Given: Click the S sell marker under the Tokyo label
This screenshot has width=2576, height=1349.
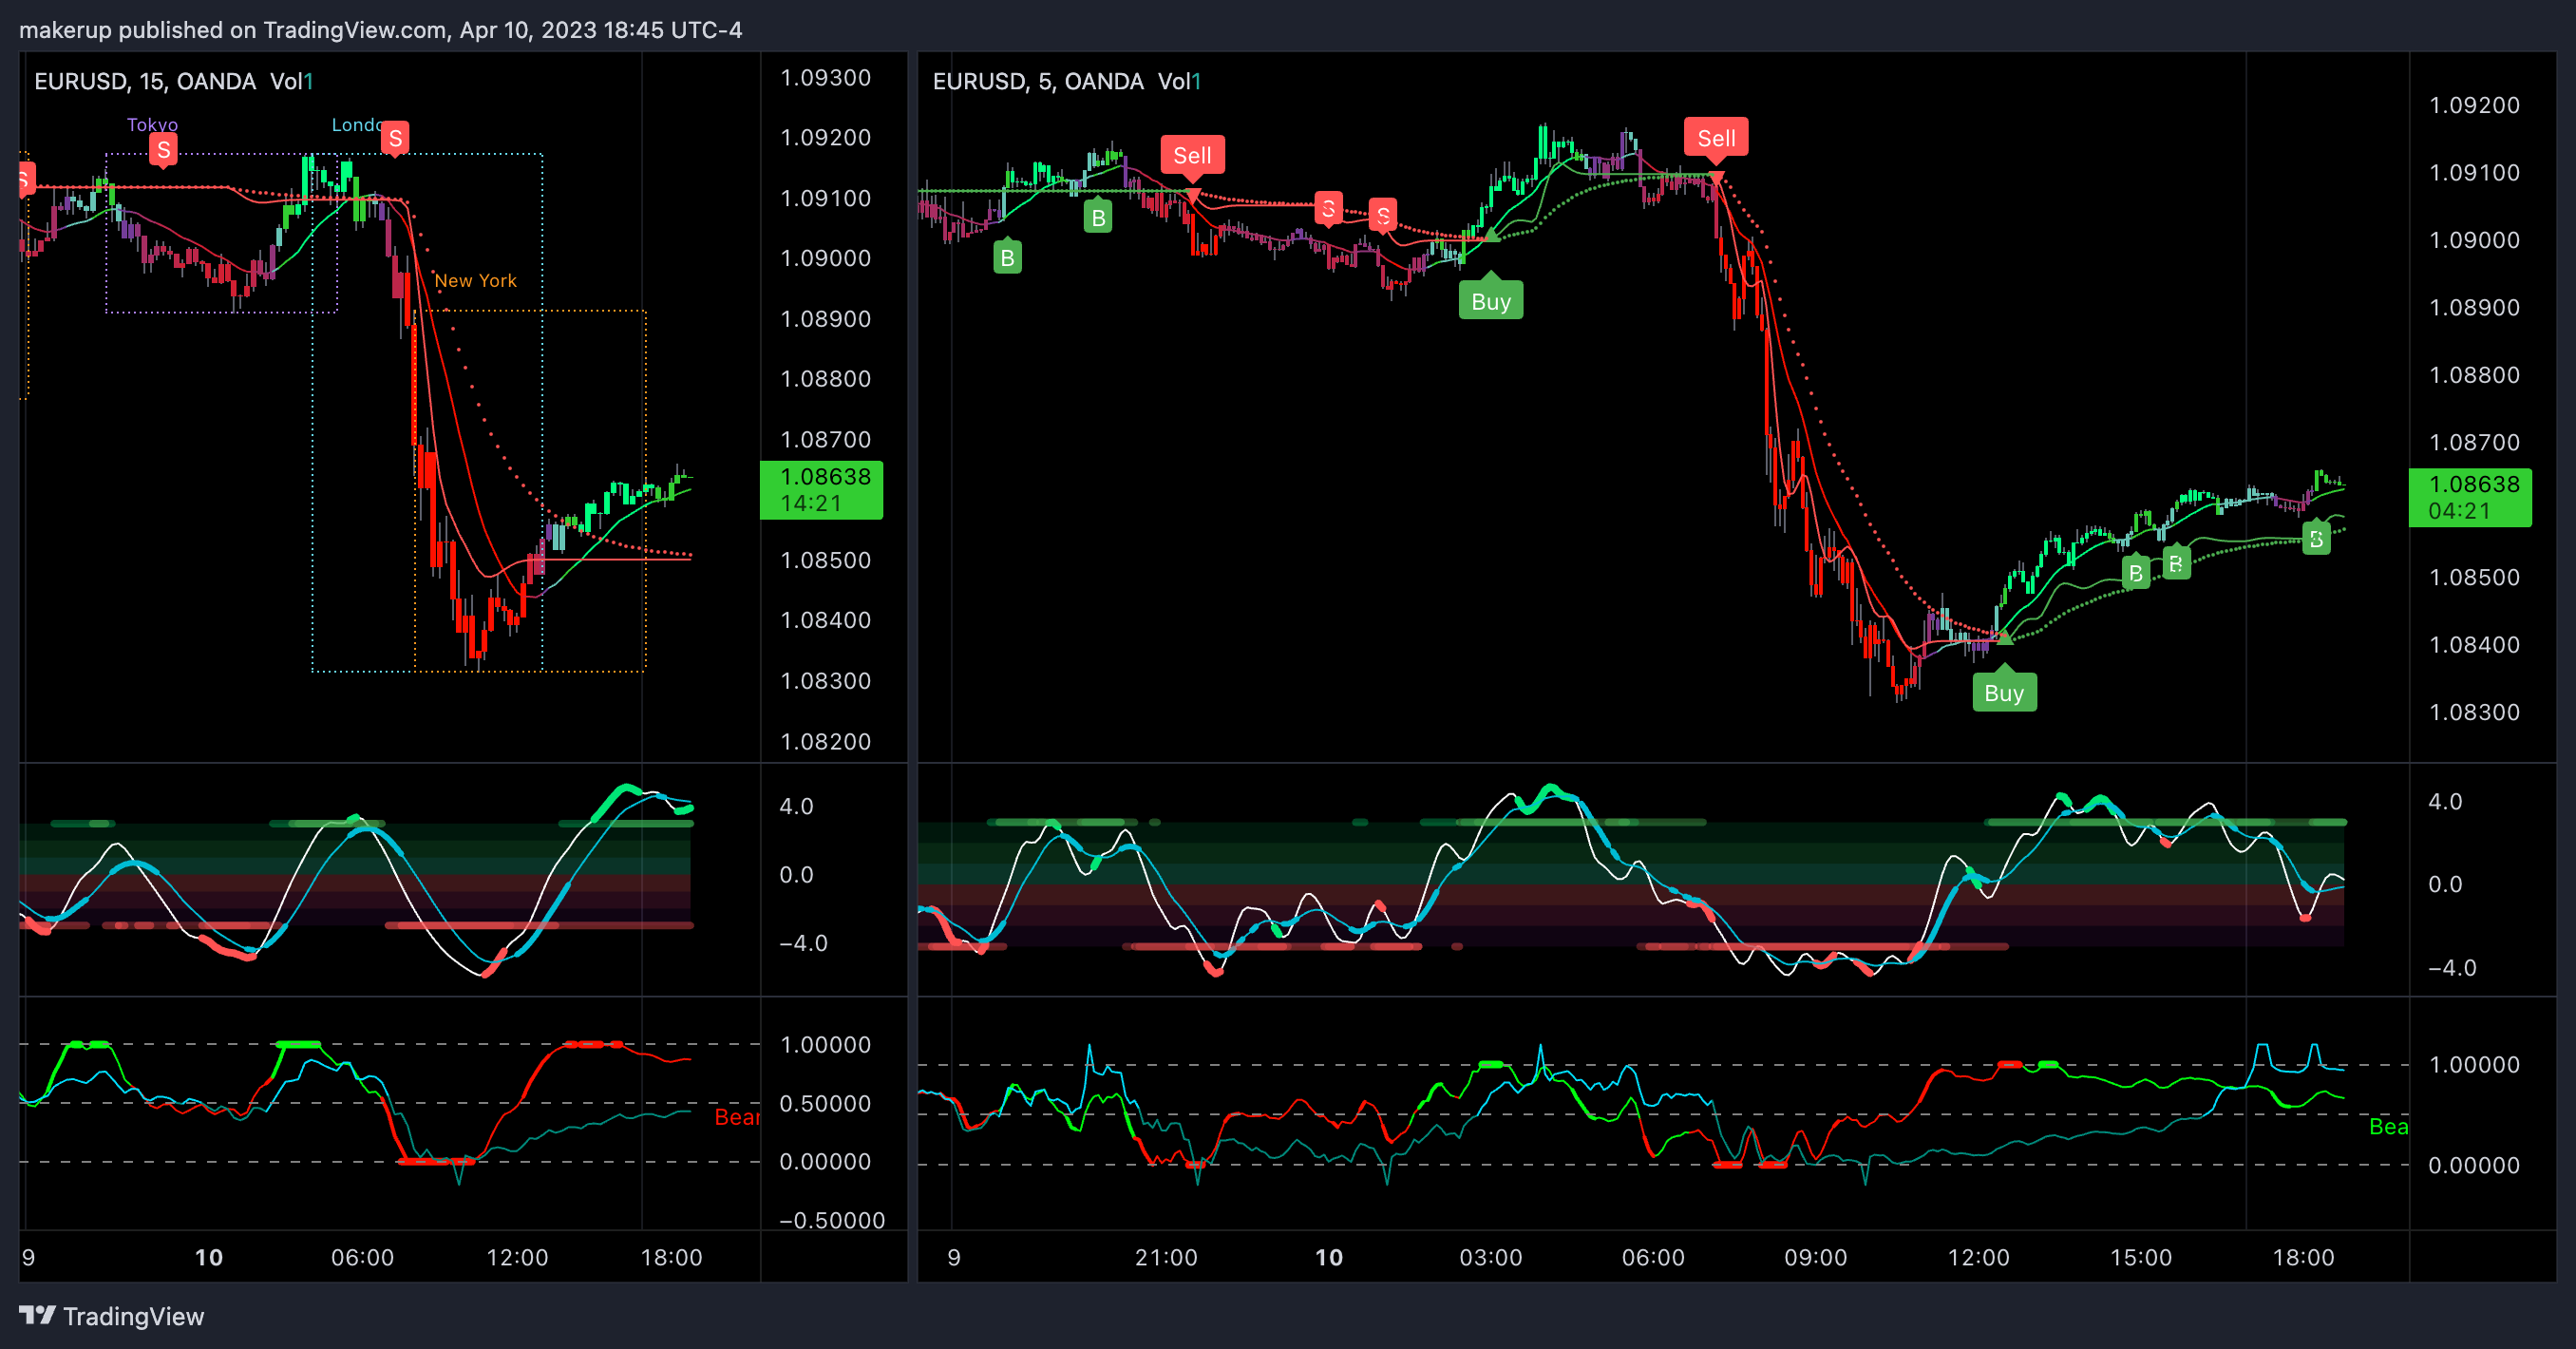Looking at the screenshot, I should pos(163,150).
